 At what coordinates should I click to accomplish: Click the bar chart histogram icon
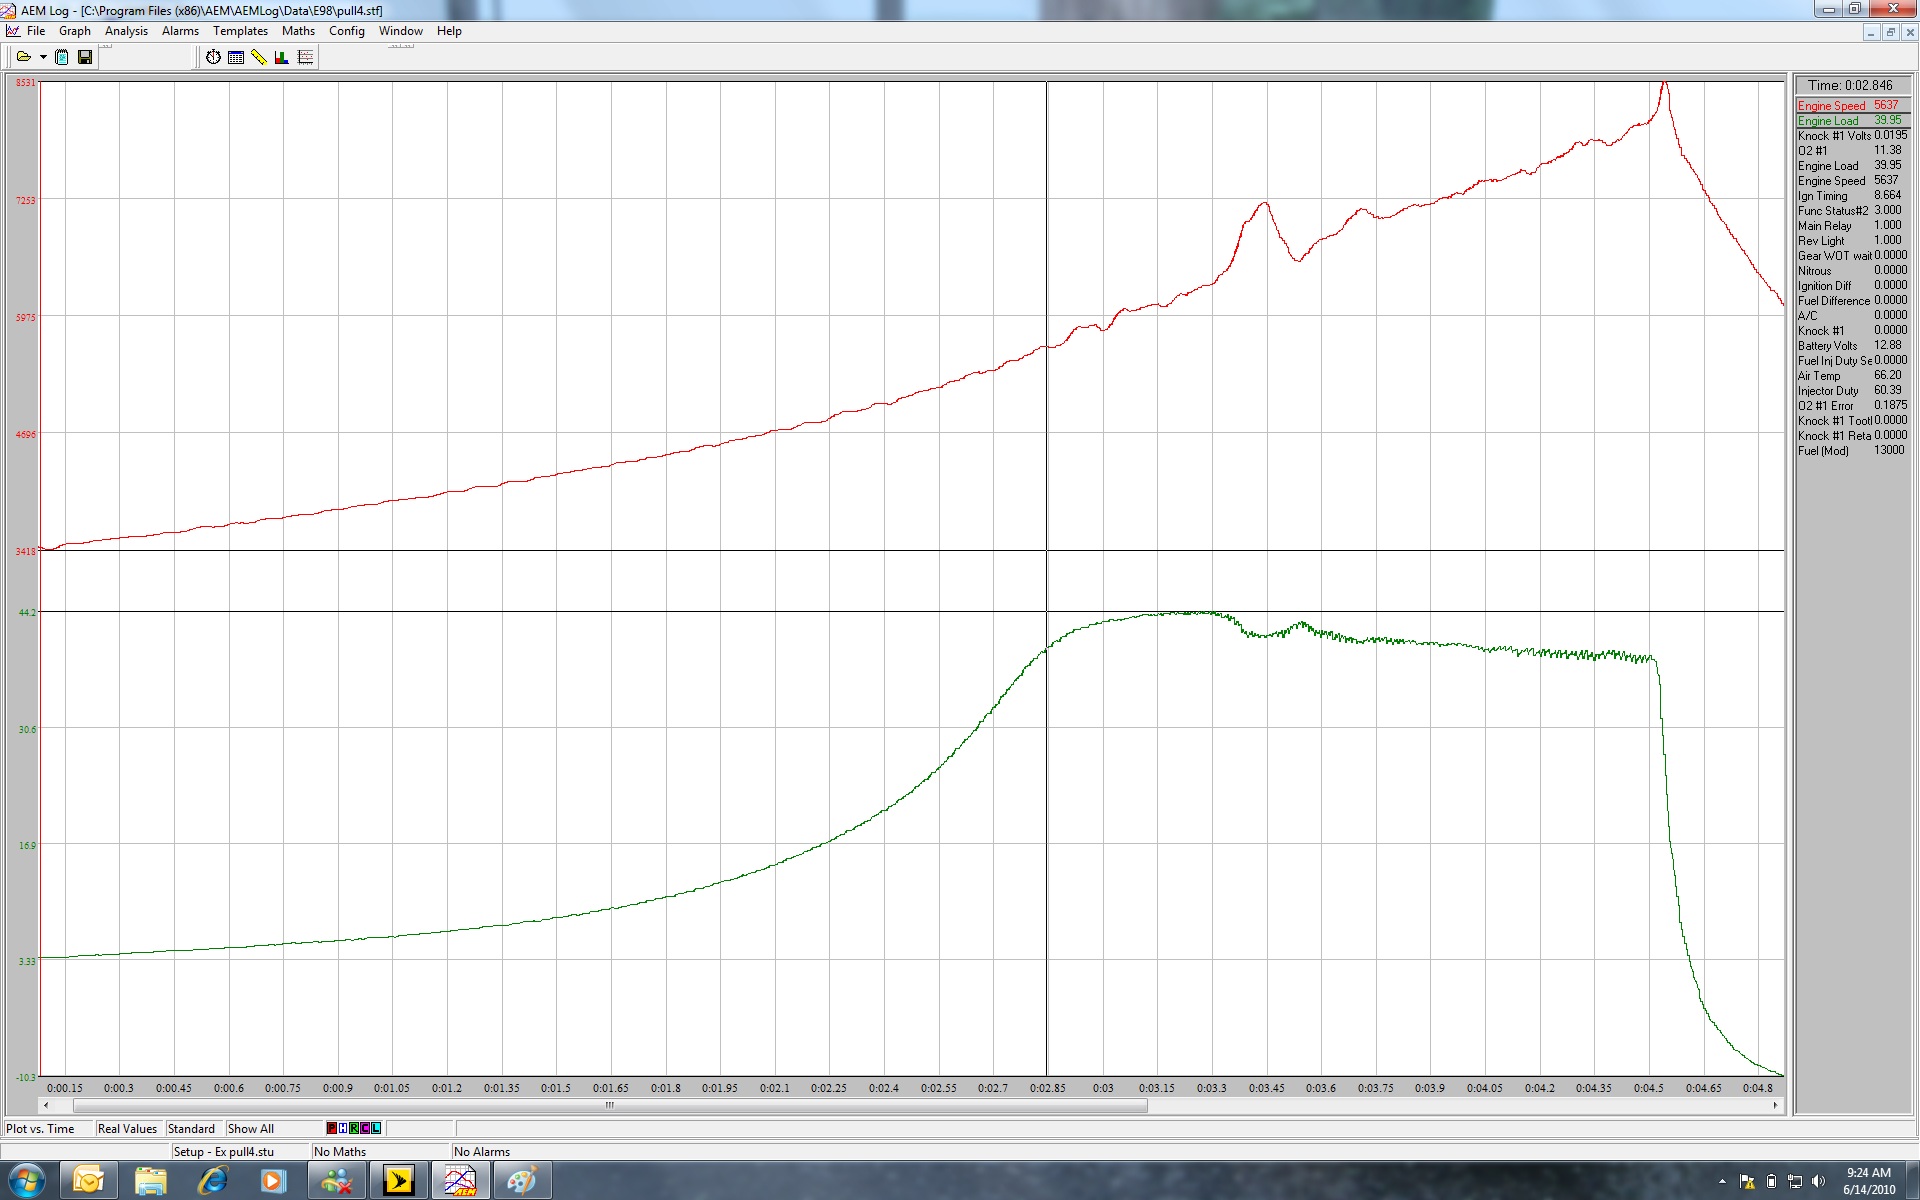coord(282,57)
